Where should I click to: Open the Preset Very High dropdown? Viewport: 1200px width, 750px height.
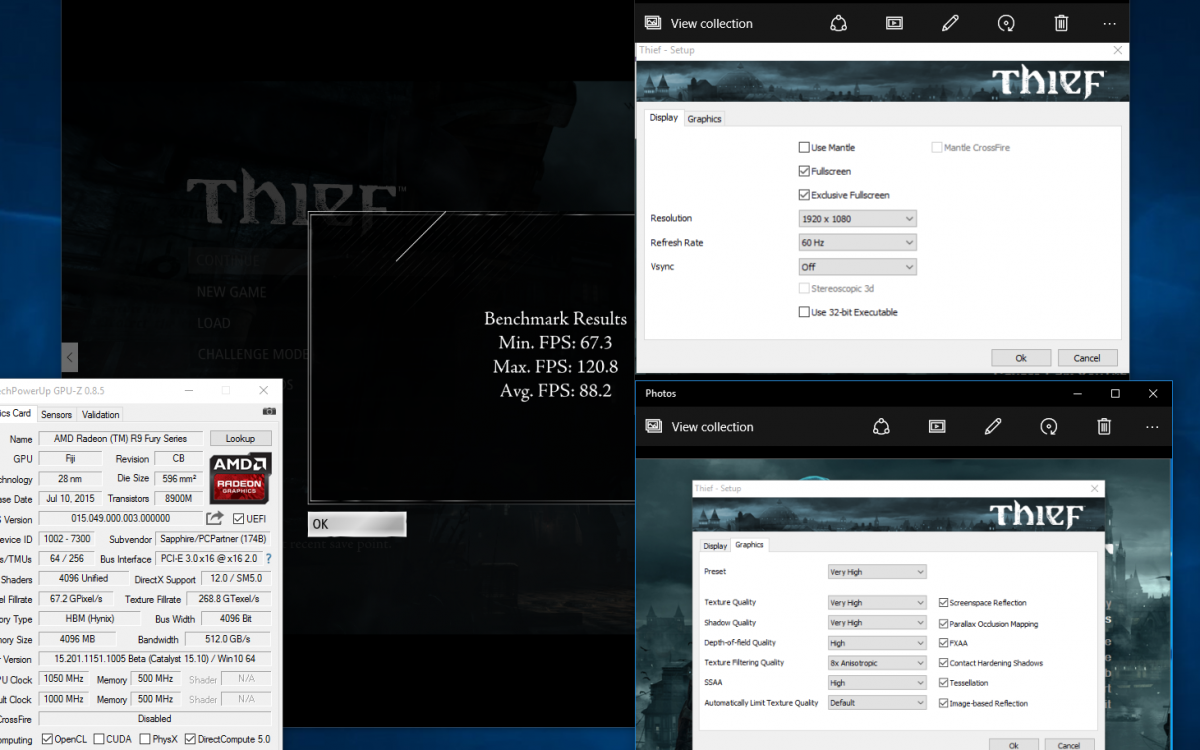[877, 572]
